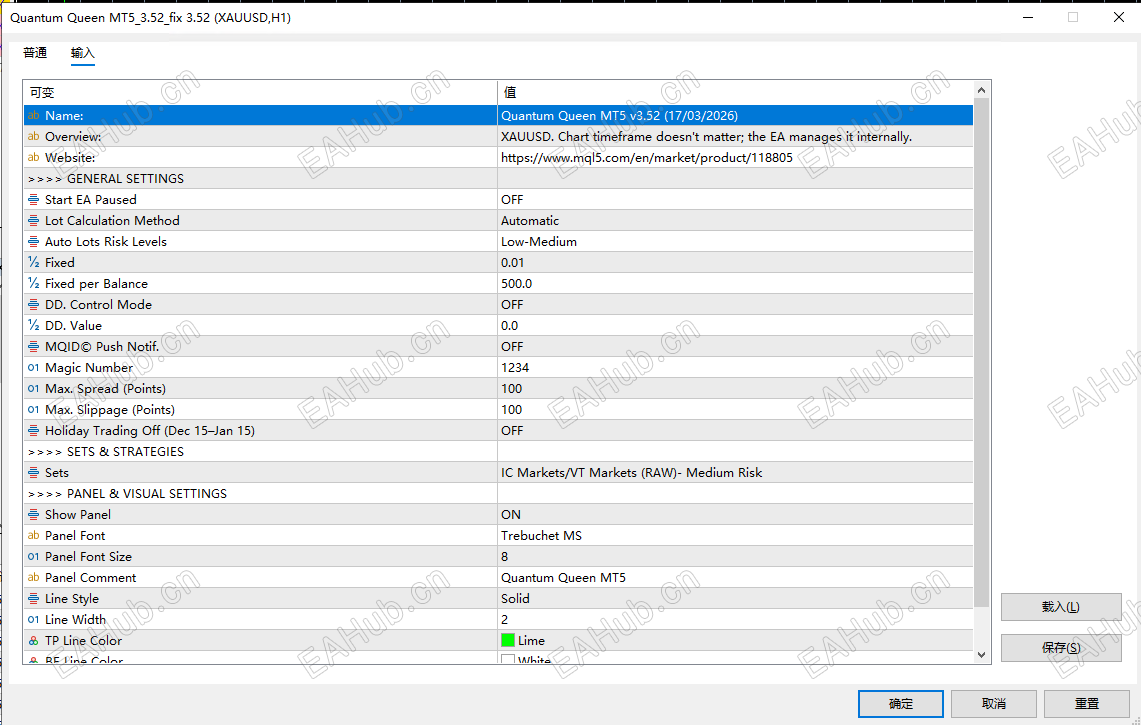This screenshot has height=725, width=1141.
Task: Open the Line Style value Solid
Action: point(735,598)
